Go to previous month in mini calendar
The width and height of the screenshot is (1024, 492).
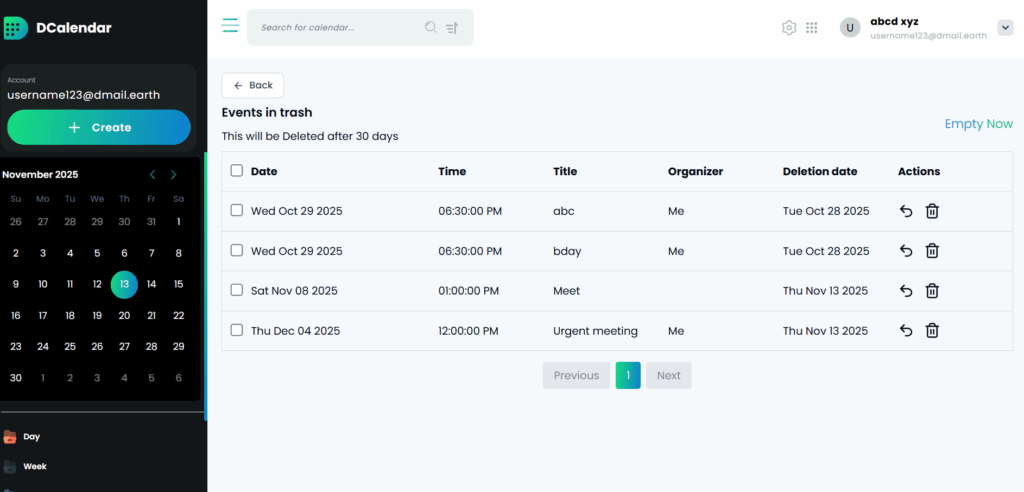point(152,175)
